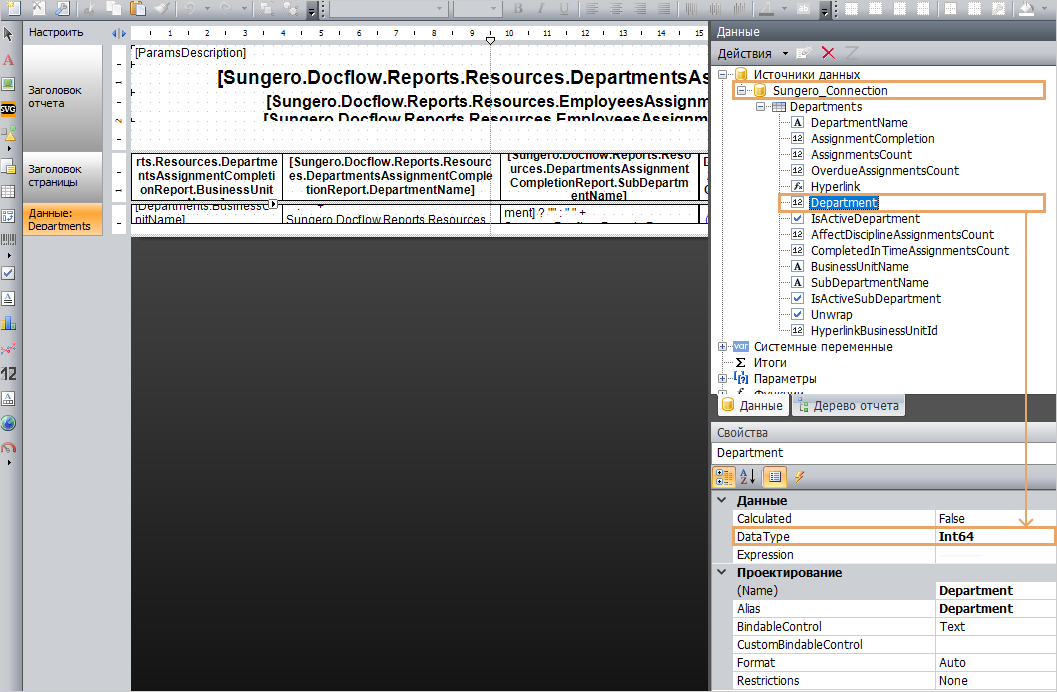The height and width of the screenshot is (692, 1057).
Task: Select the Gauge object tool
Action: (8, 448)
